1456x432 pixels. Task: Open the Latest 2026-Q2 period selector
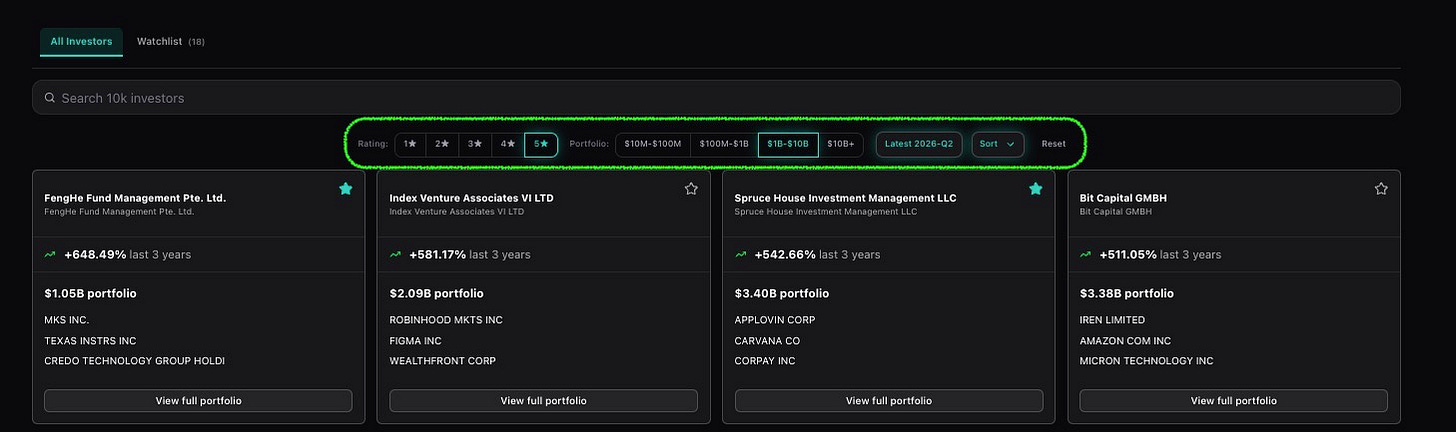919,144
